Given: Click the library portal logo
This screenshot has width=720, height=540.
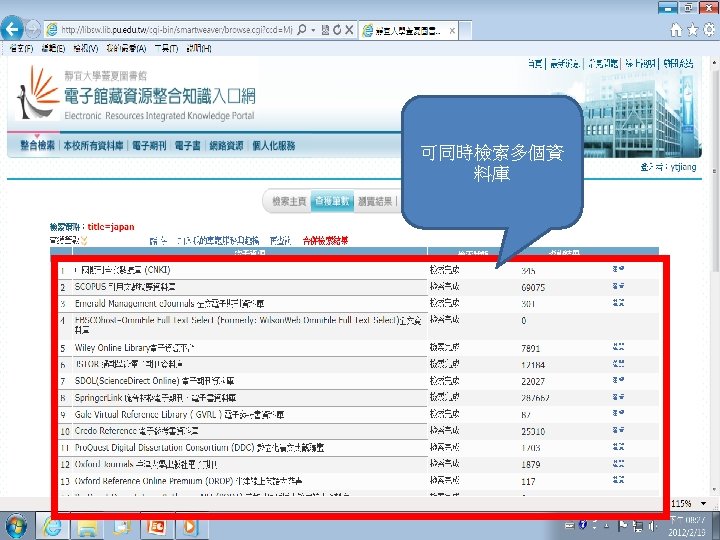Looking at the screenshot, I should pyautogui.click(x=136, y=94).
